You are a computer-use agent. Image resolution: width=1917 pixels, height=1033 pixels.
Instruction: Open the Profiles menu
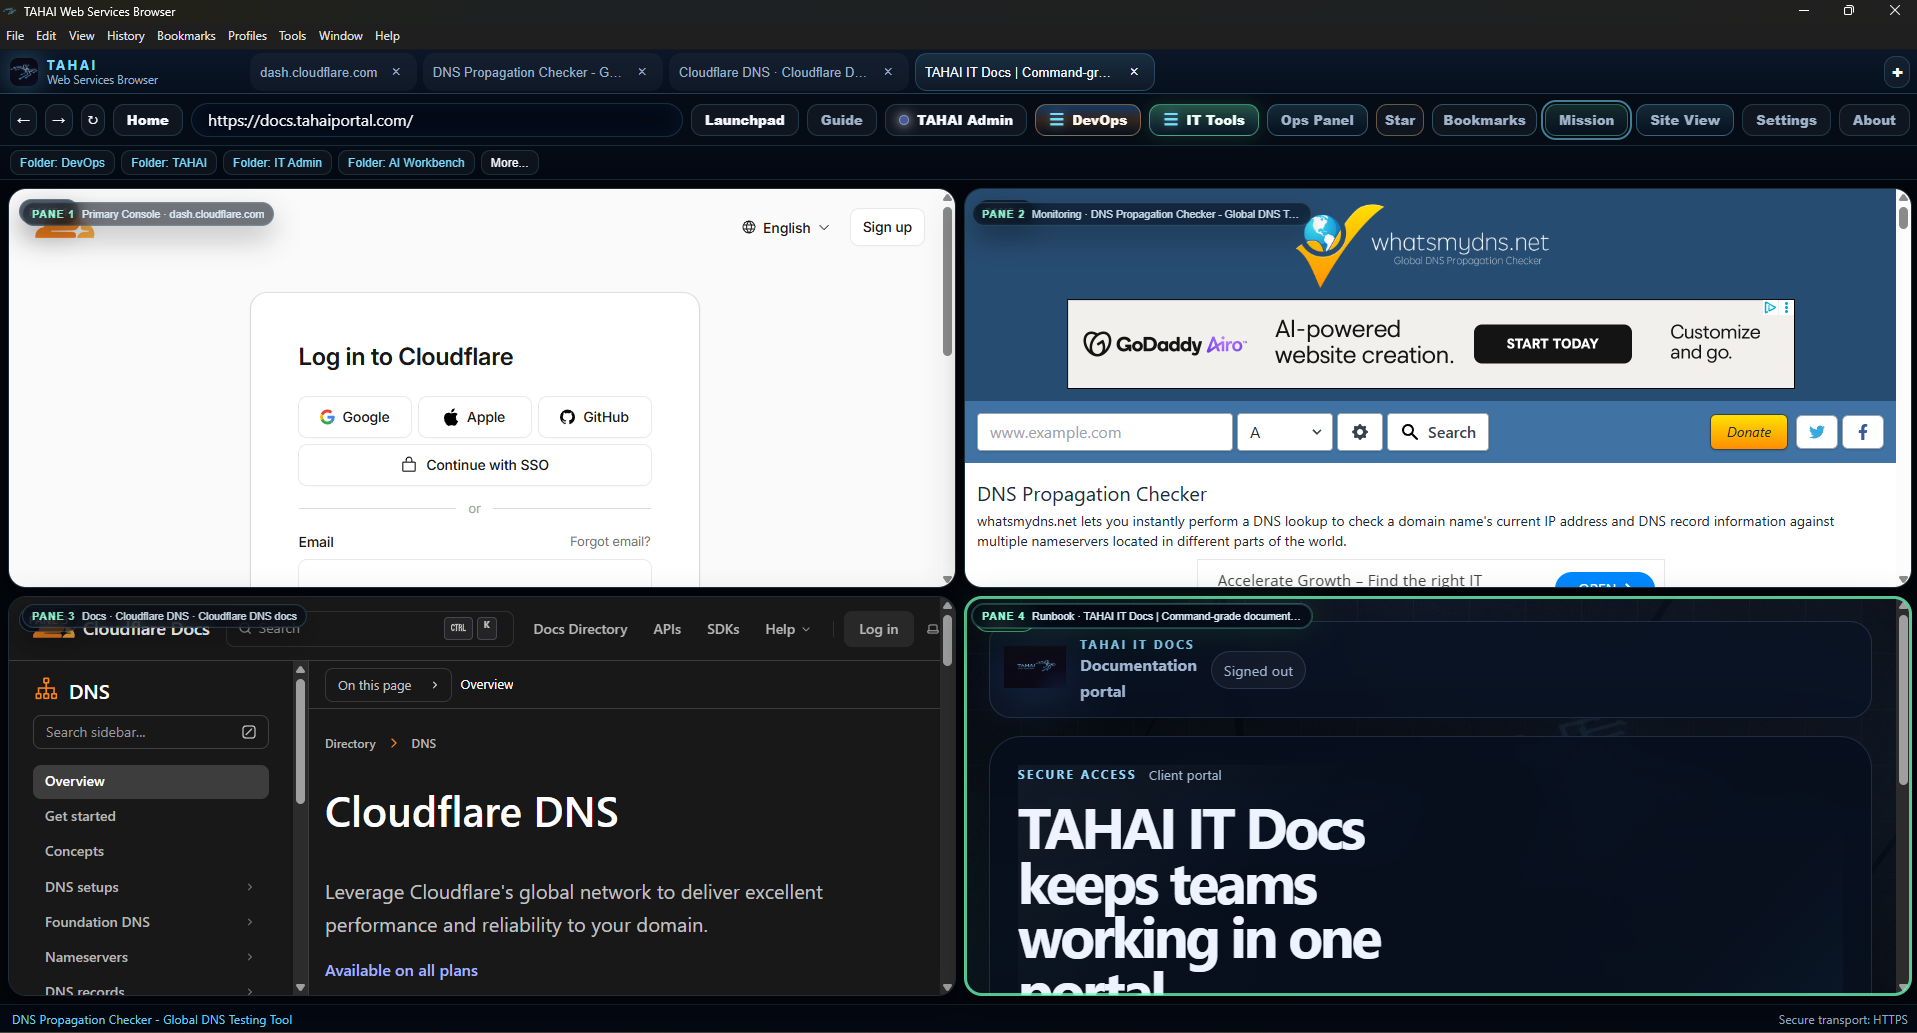pyautogui.click(x=247, y=36)
